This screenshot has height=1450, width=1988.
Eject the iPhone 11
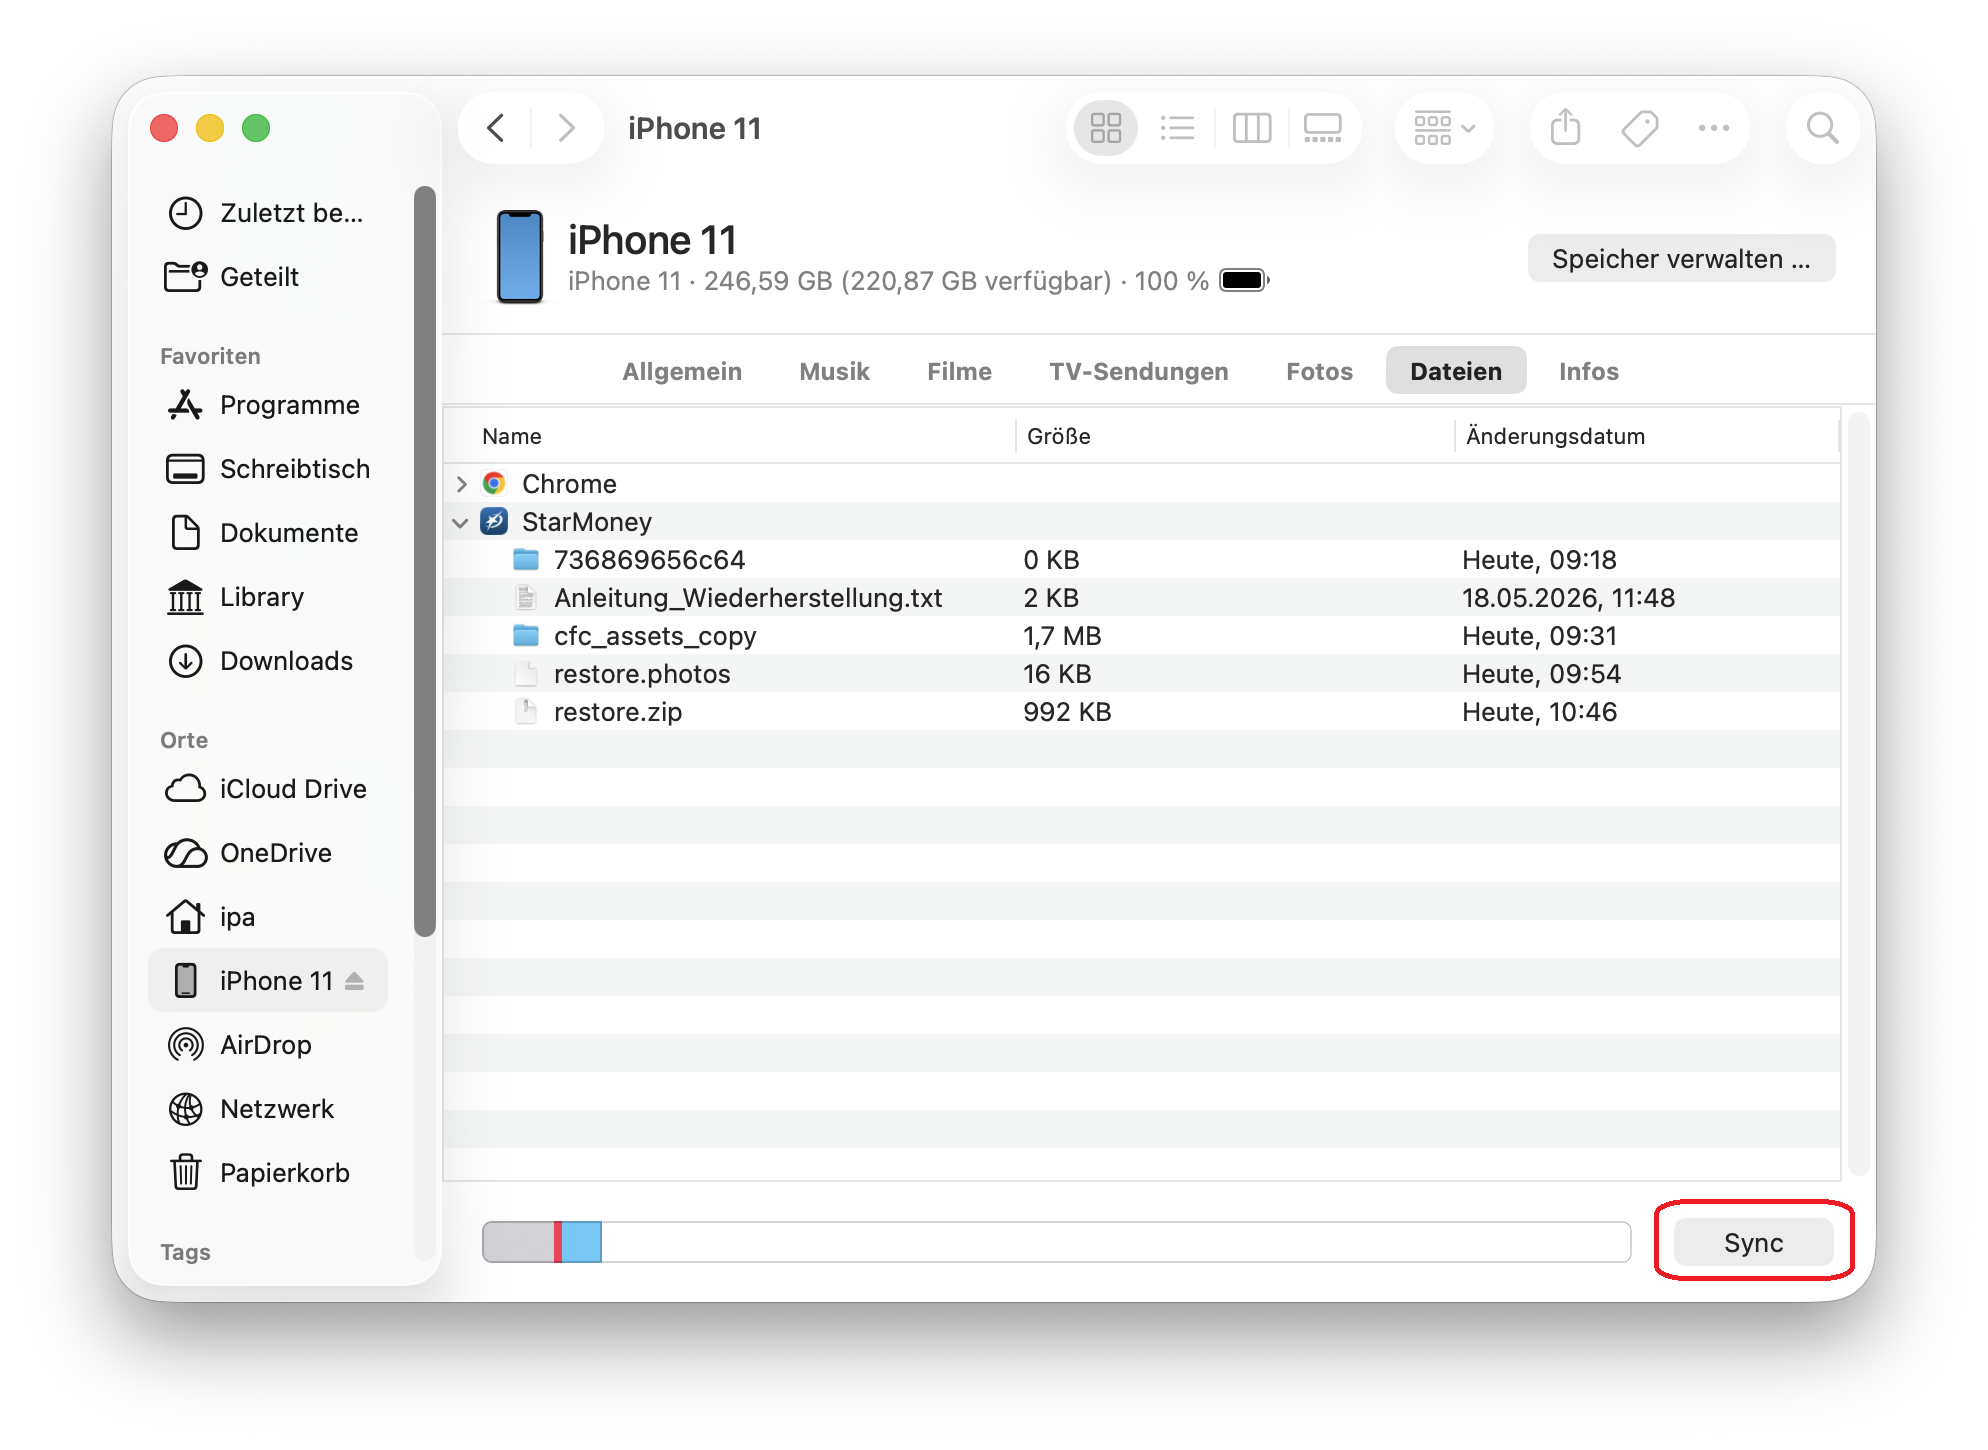[354, 981]
